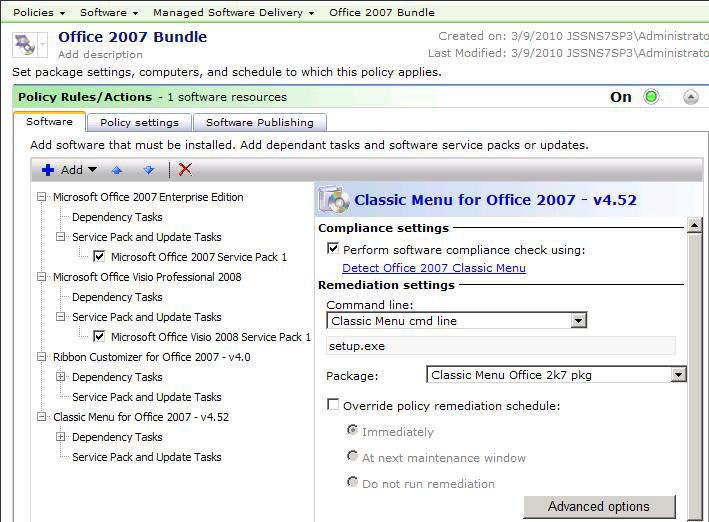Open the Software menu

click(109, 12)
